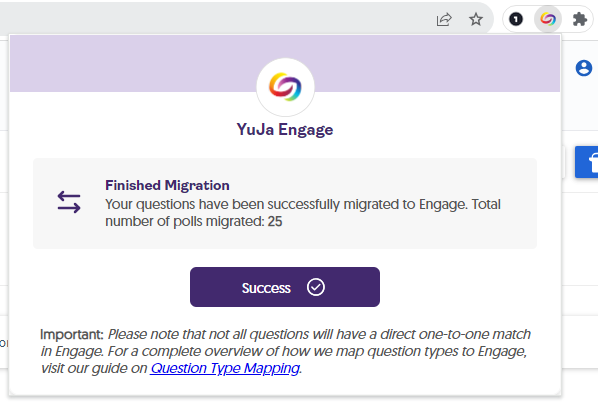Image resolution: width=598 pixels, height=405 pixels.
Task: Click the Finished Migration heading
Action: (x=167, y=185)
